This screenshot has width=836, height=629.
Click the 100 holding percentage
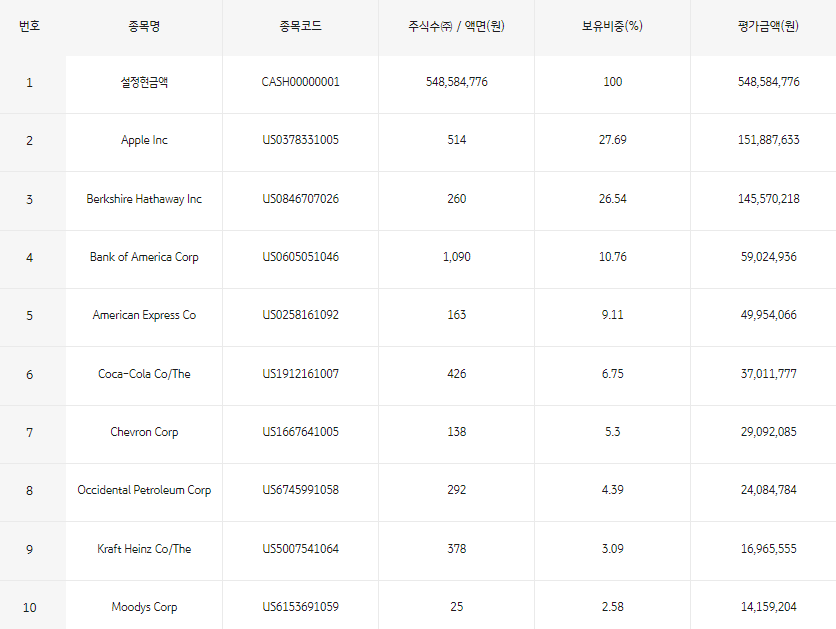pyautogui.click(x=612, y=82)
